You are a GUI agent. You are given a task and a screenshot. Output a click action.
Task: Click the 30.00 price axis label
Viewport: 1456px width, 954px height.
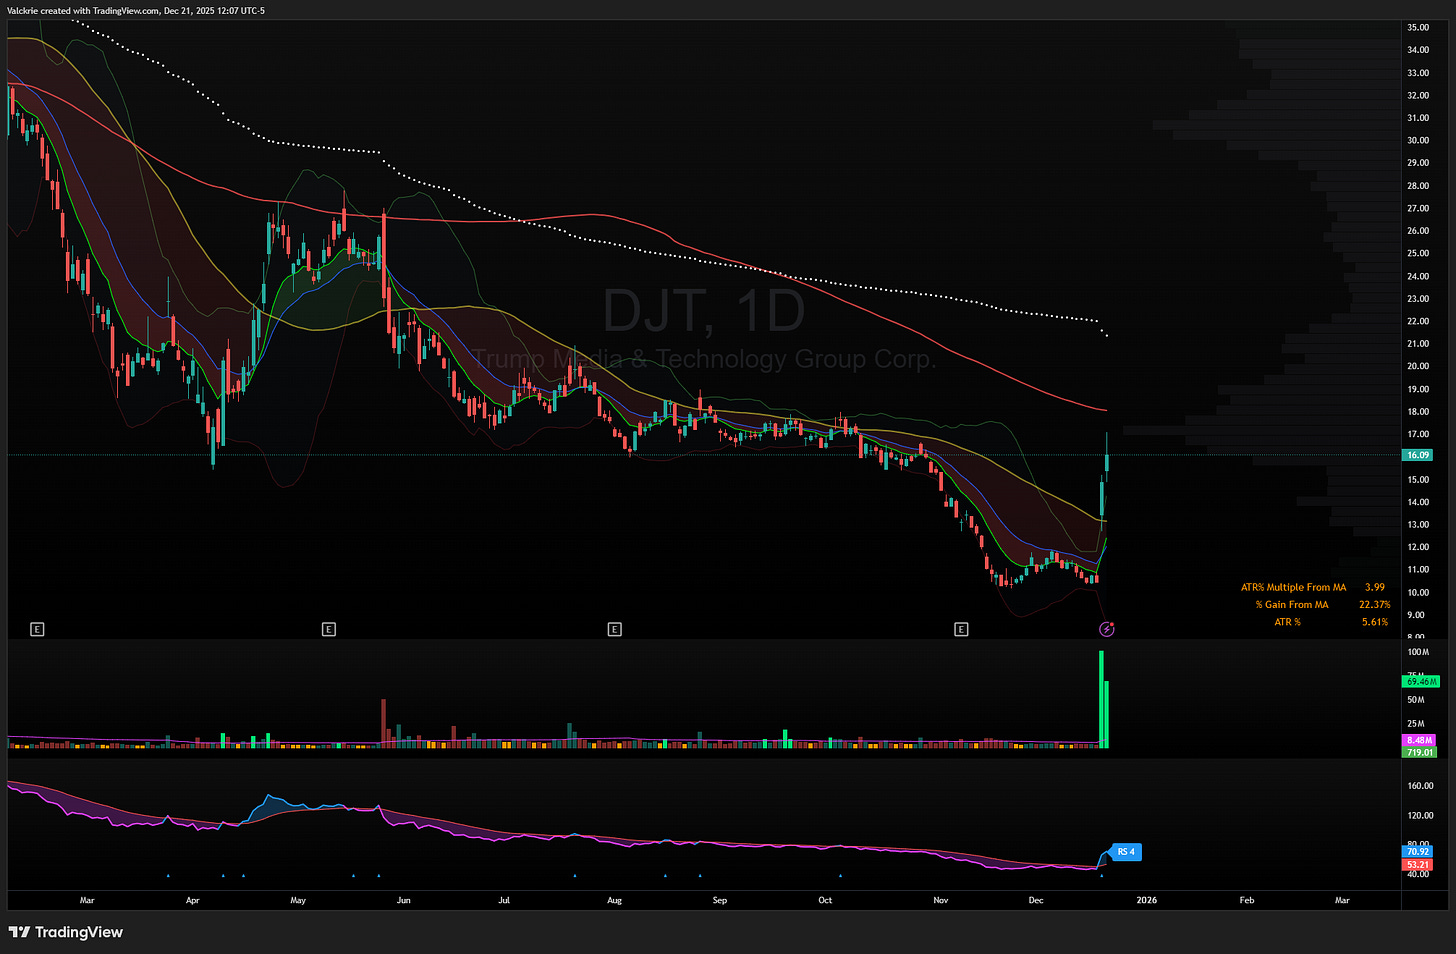coord(1418,140)
